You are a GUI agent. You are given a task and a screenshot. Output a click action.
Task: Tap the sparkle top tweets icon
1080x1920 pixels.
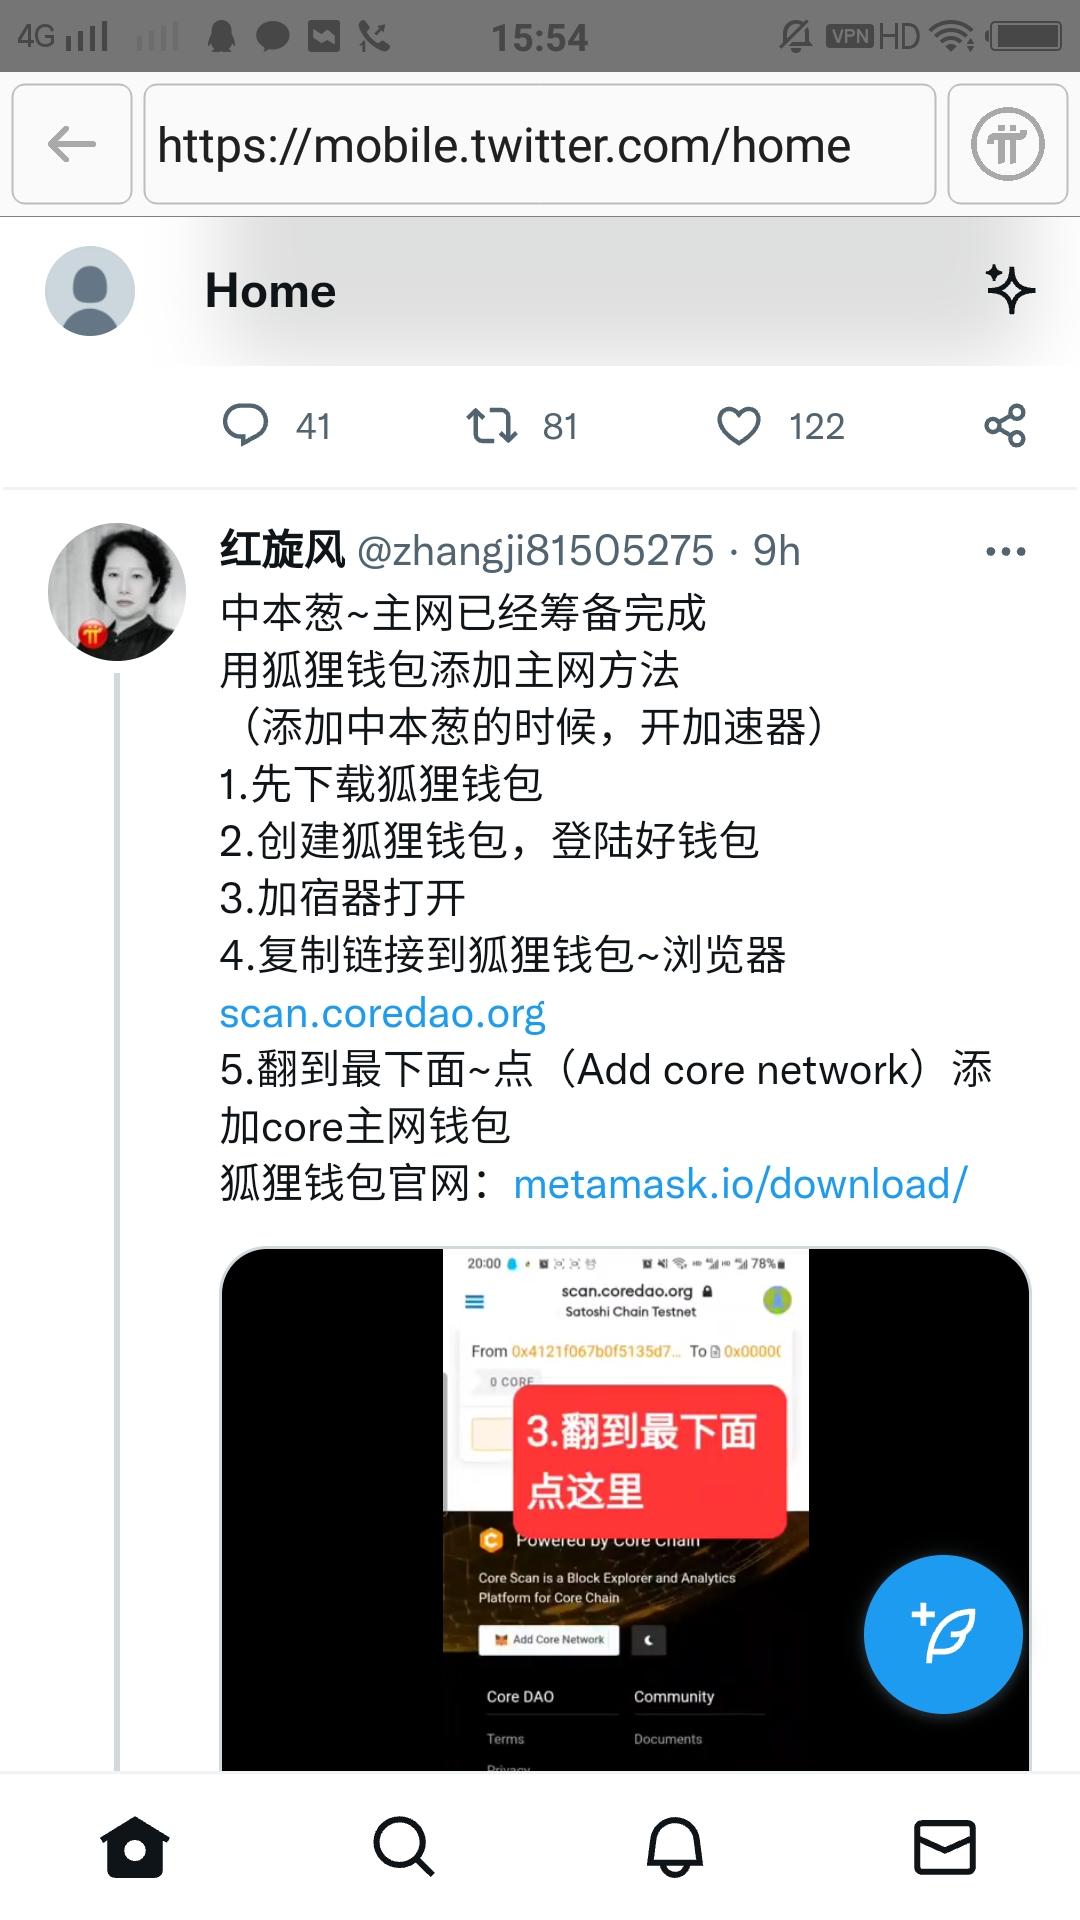[1010, 290]
